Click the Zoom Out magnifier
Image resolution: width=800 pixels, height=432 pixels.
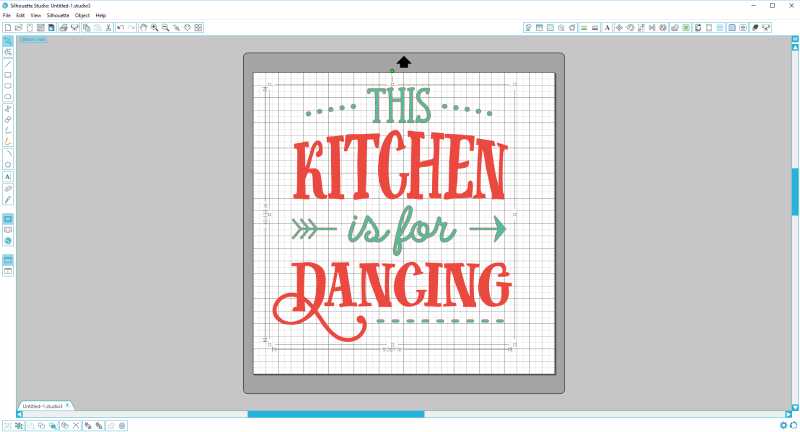(165, 28)
